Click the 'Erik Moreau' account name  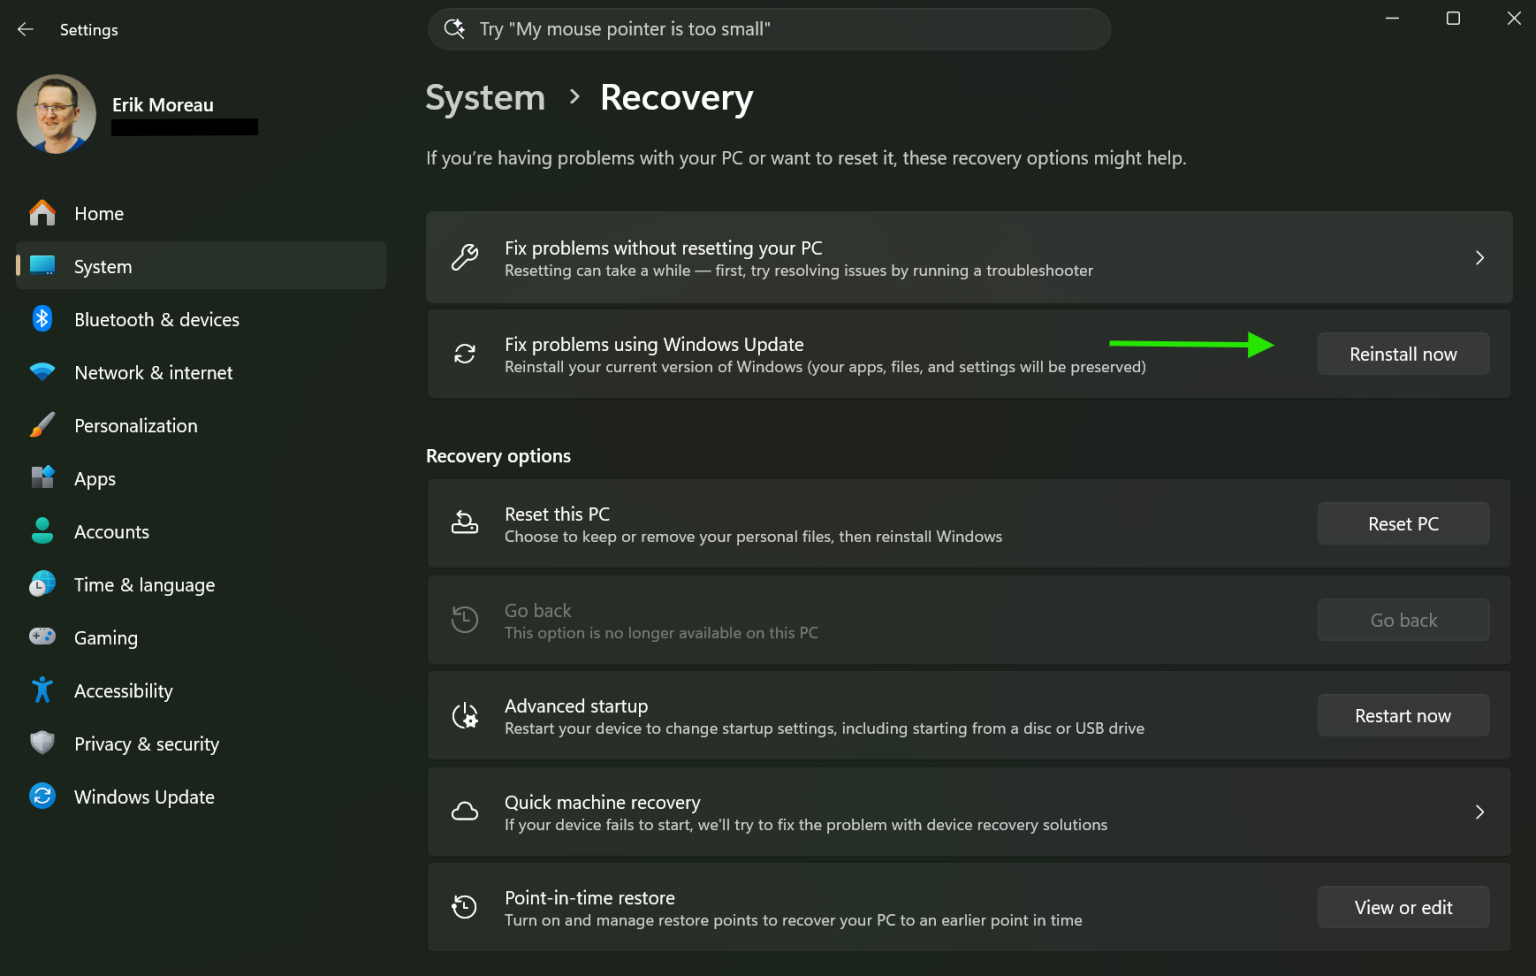click(163, 105)
